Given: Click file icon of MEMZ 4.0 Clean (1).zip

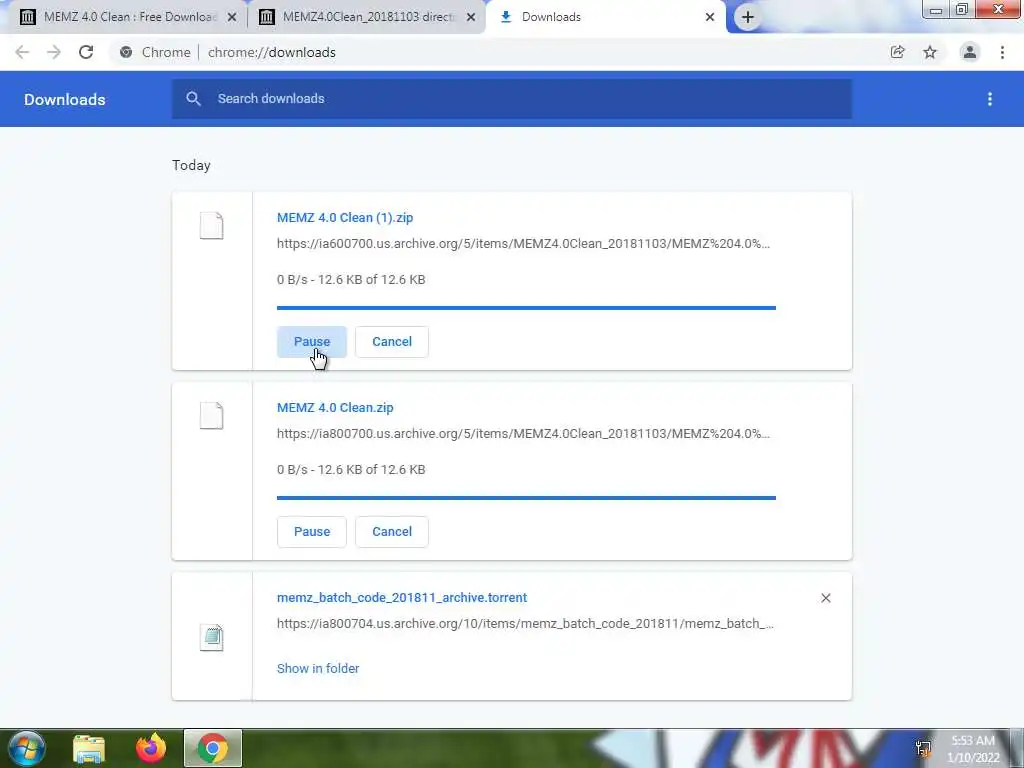Looking at the screenshot, I should 212,226.
